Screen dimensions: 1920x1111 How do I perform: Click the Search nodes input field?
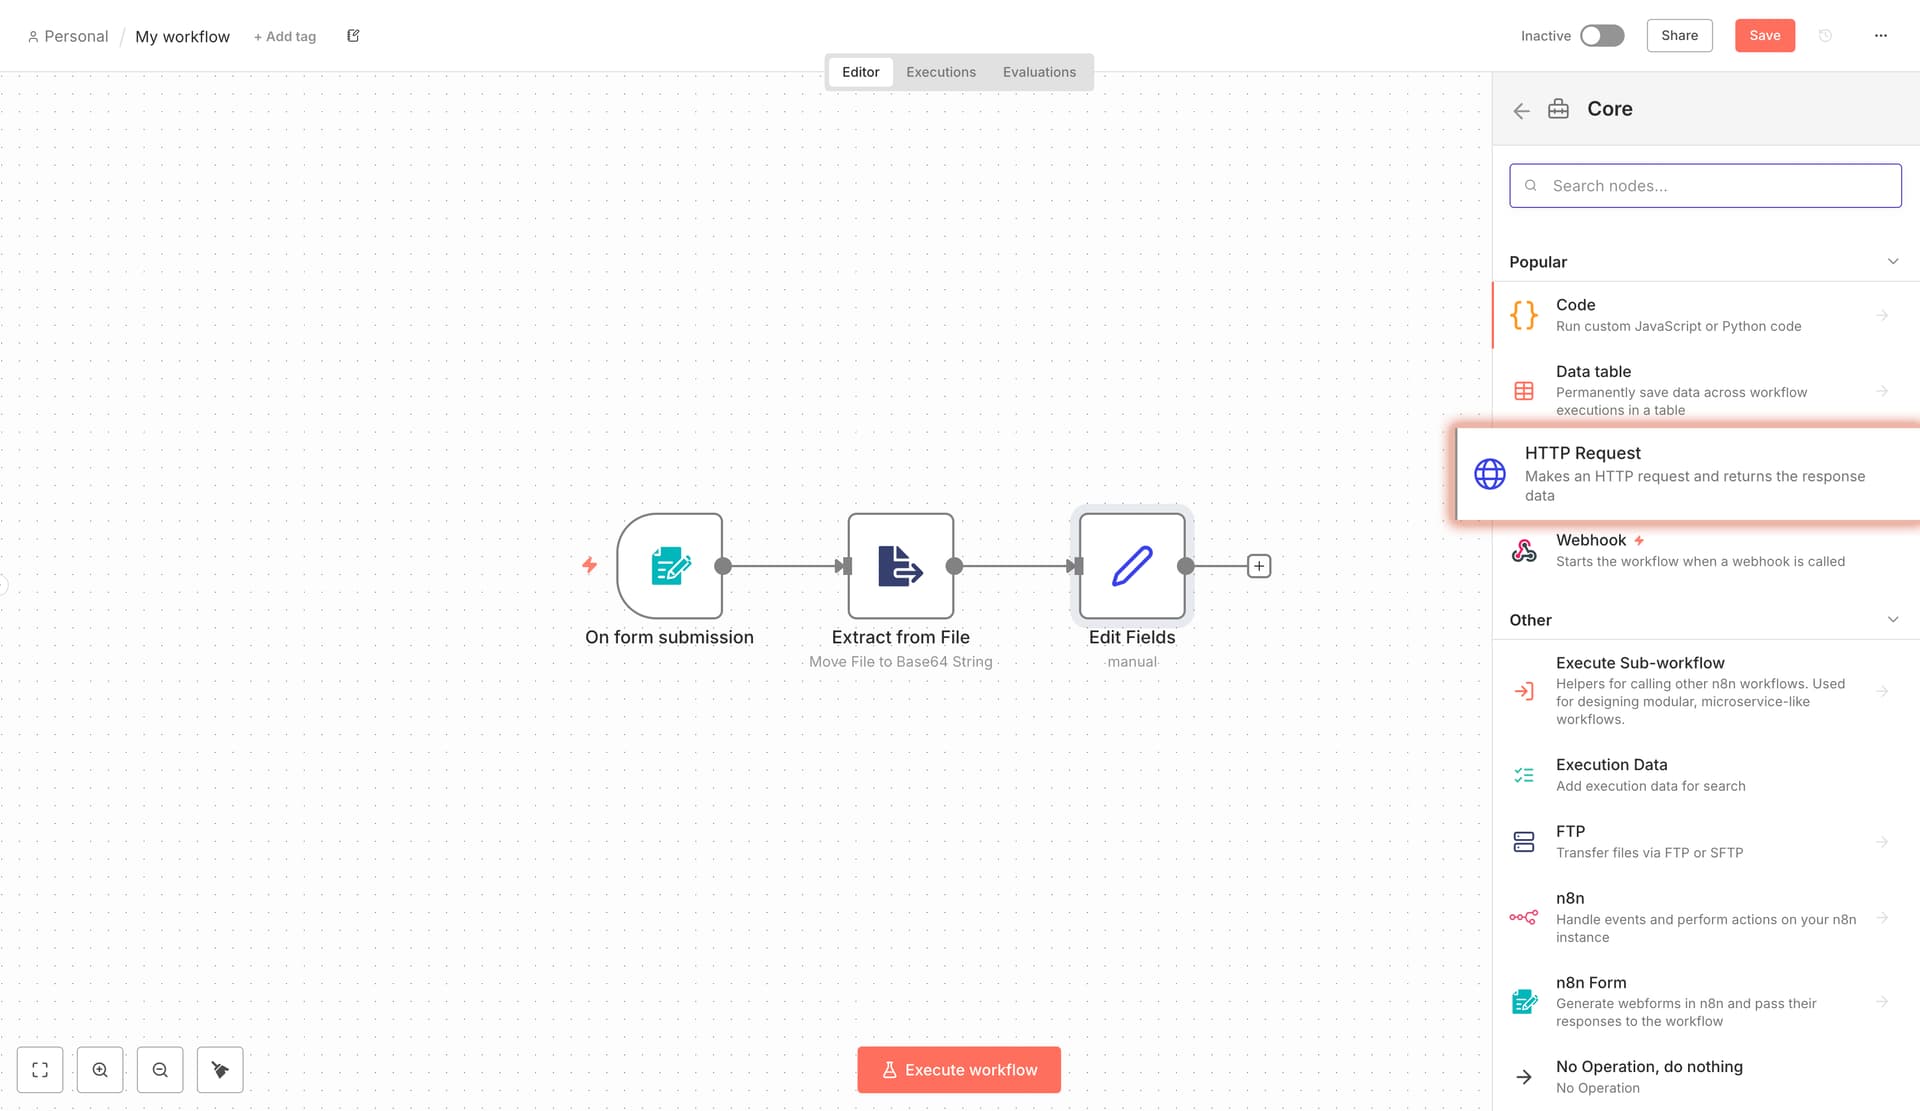pyautogui.click(x=1705, y=186)
